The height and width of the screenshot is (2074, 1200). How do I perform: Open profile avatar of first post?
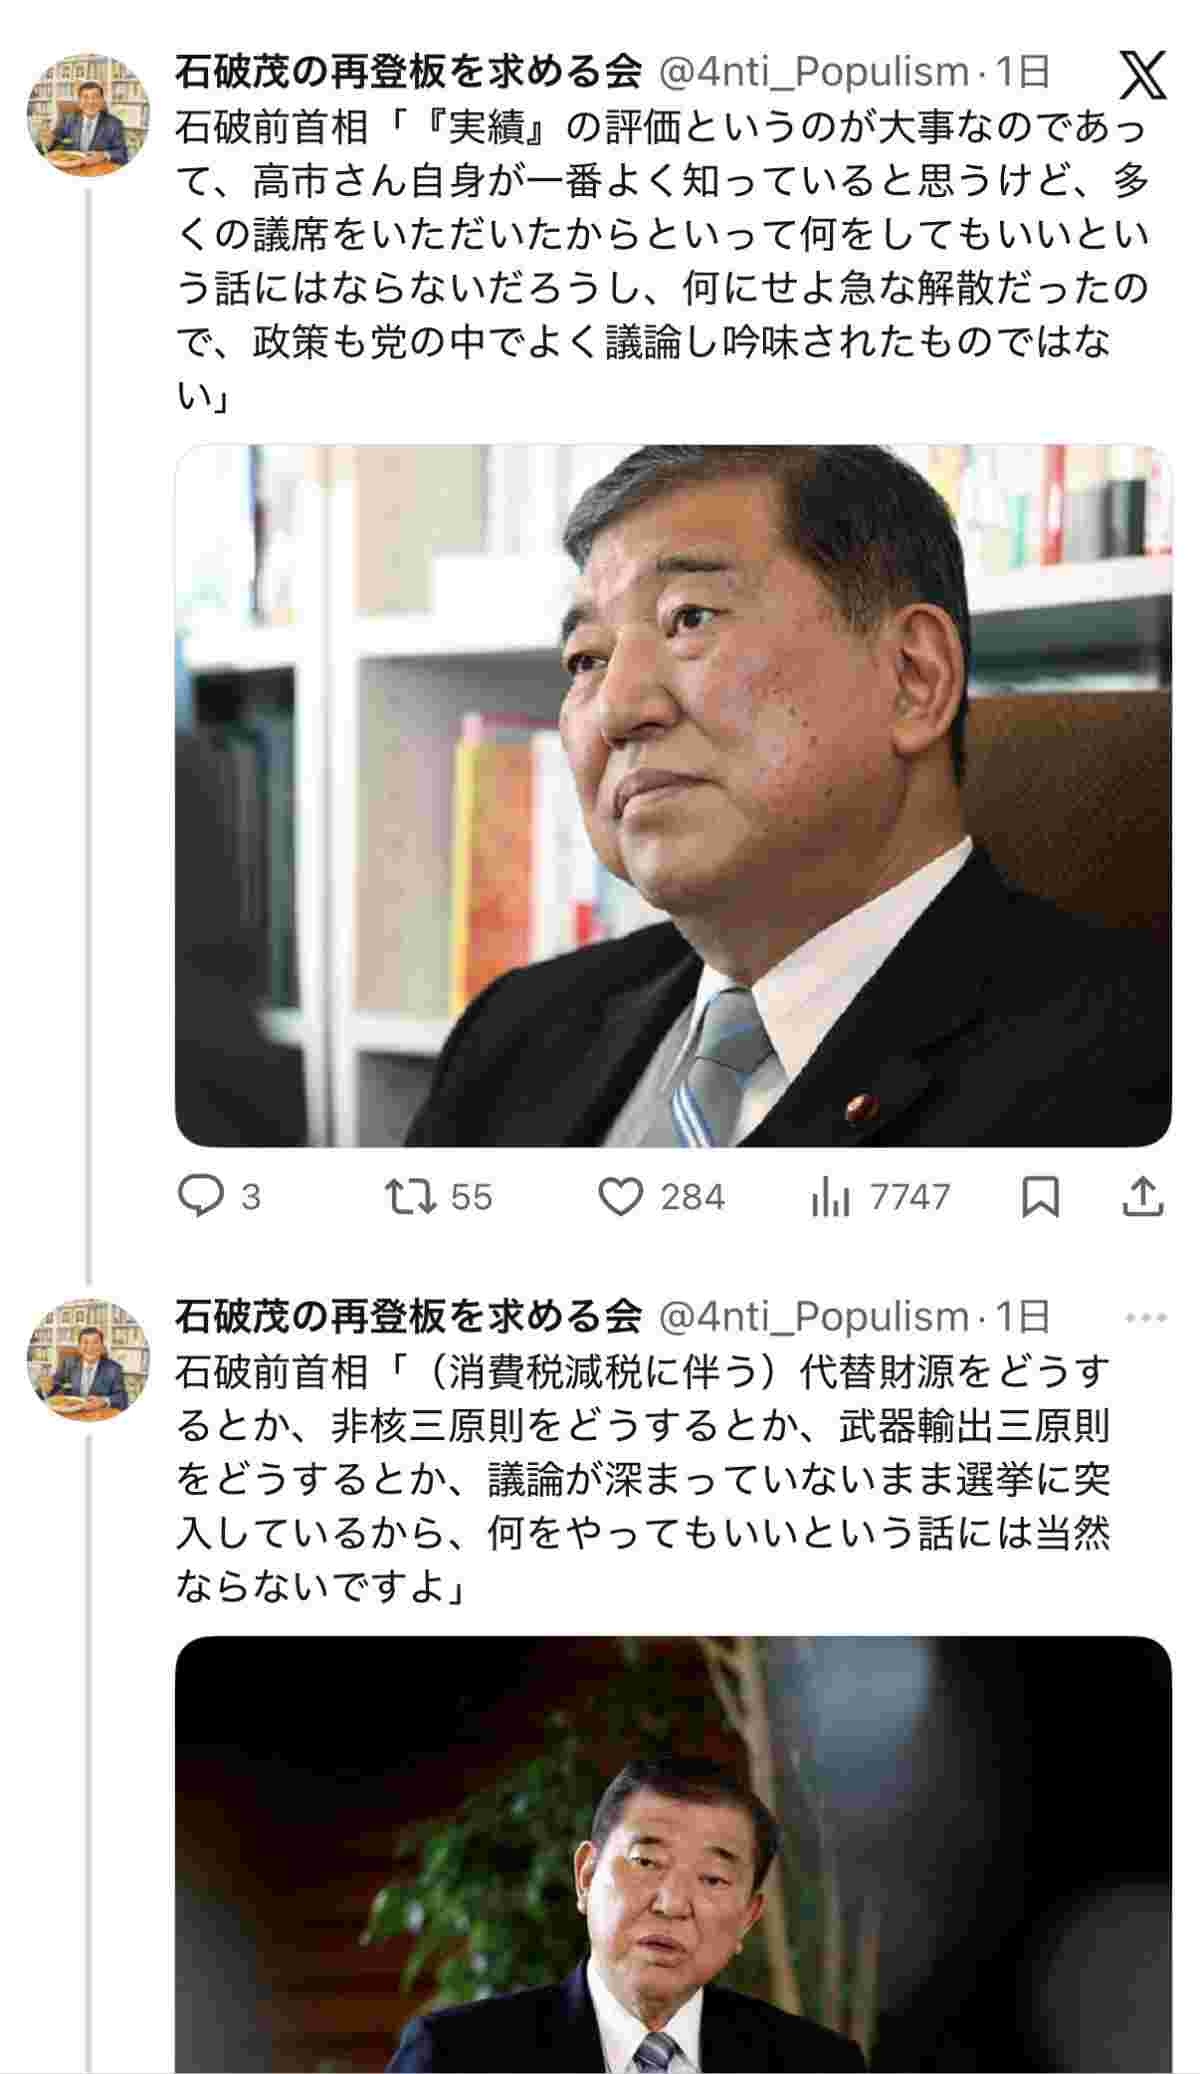pos(88,114)
